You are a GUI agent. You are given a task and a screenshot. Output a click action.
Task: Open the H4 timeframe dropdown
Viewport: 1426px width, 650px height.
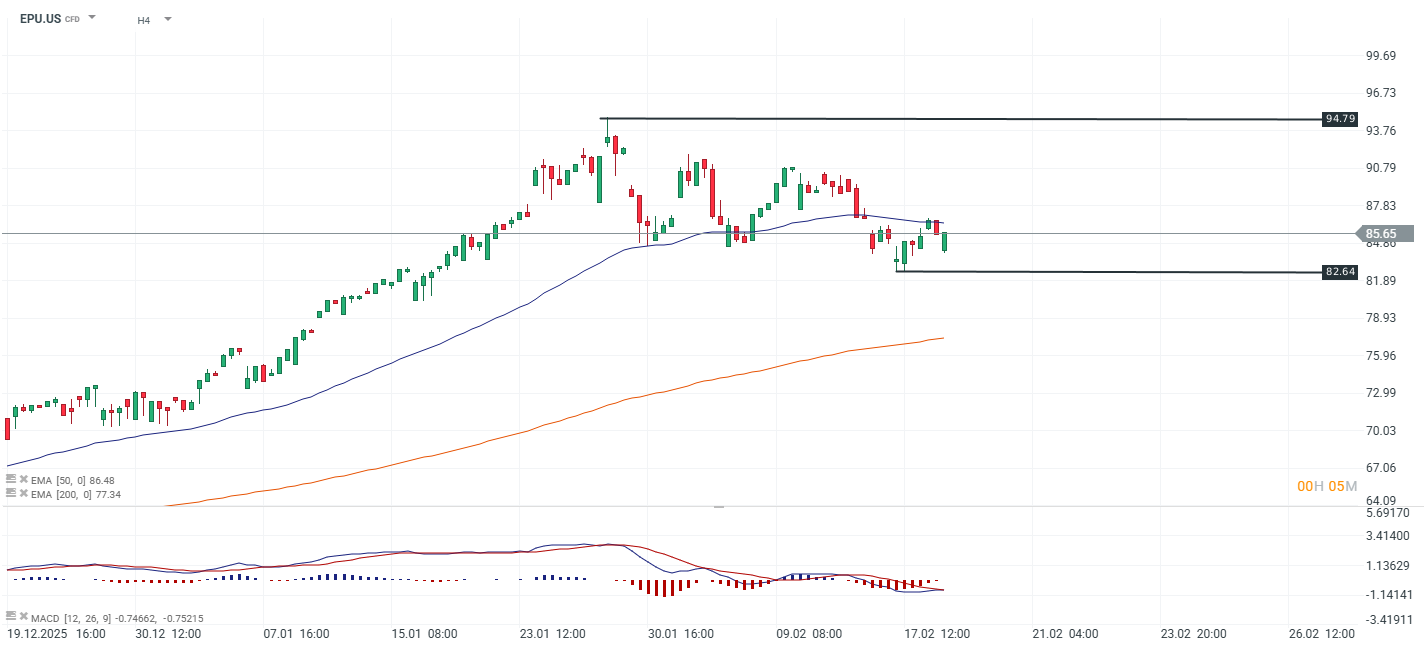tap(167, 18)
